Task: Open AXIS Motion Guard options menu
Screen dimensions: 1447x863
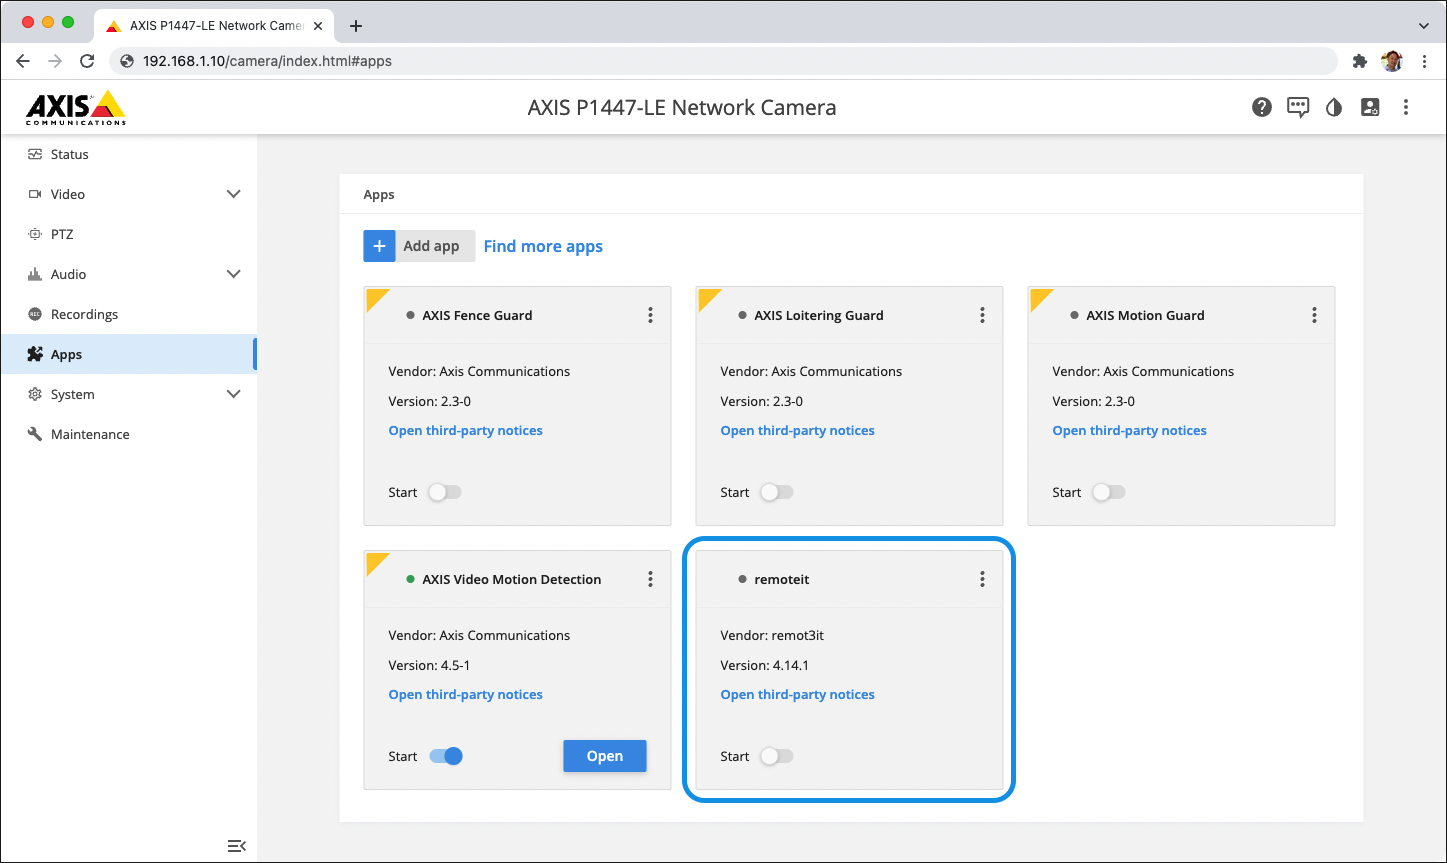Action: 1314,315
